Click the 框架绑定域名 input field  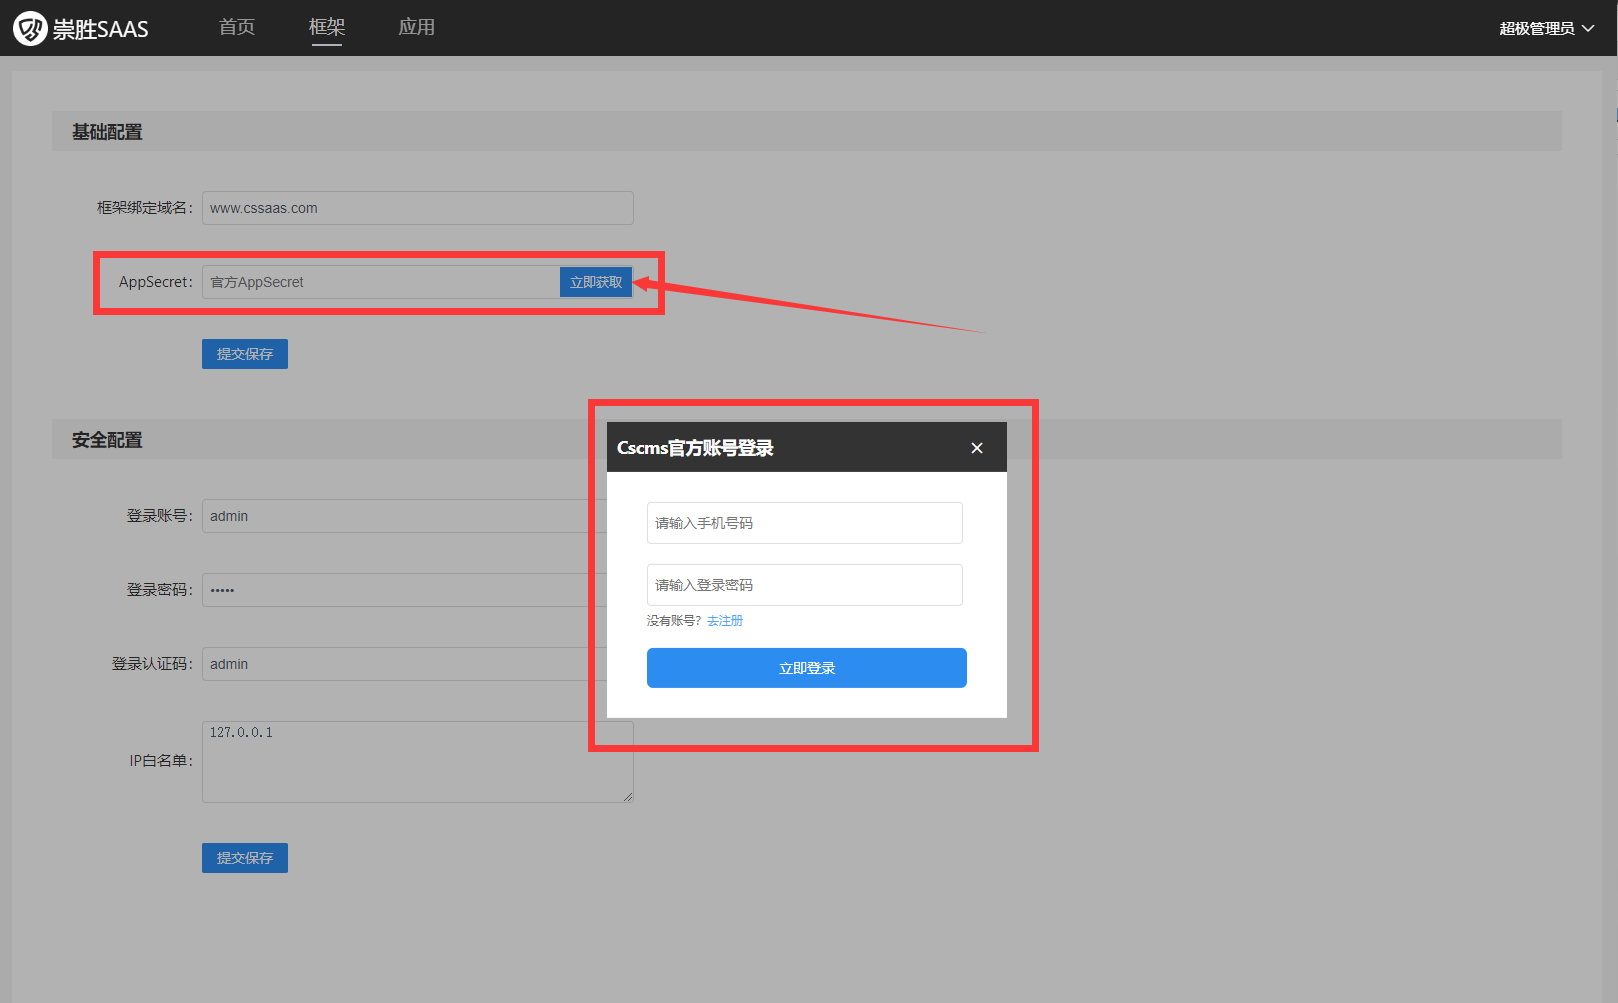click(x=417, y=208)
